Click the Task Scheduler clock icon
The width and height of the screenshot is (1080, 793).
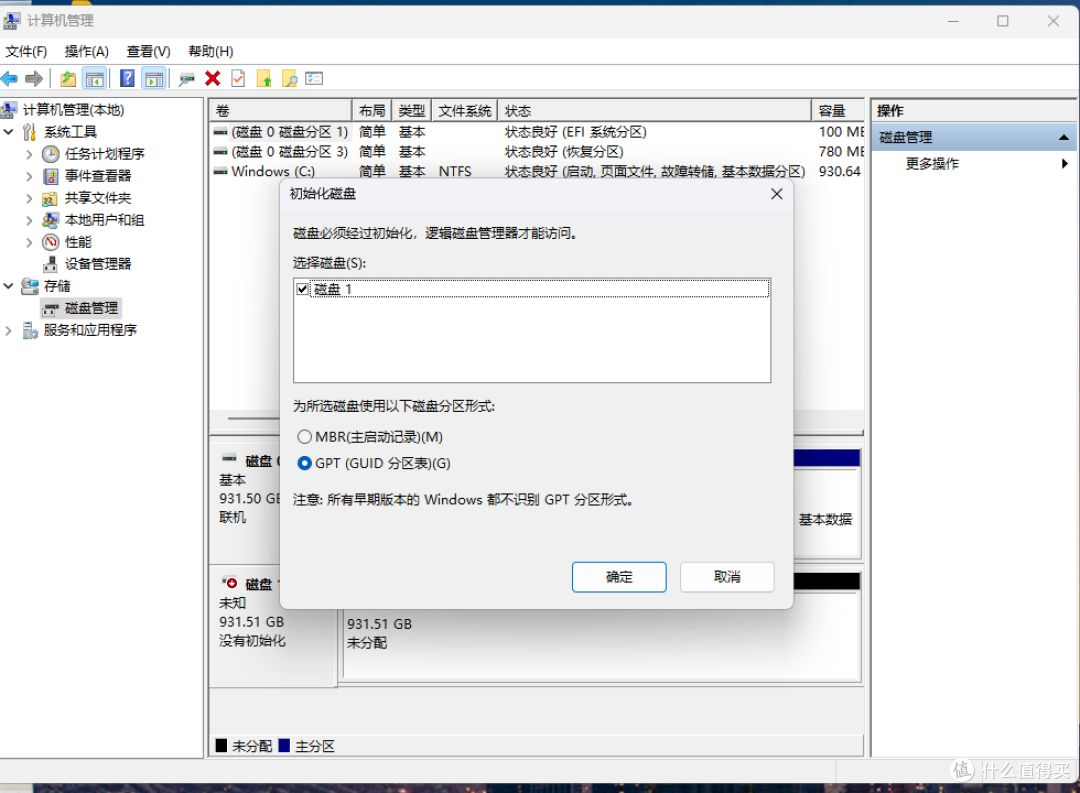[x=51, y=154]
